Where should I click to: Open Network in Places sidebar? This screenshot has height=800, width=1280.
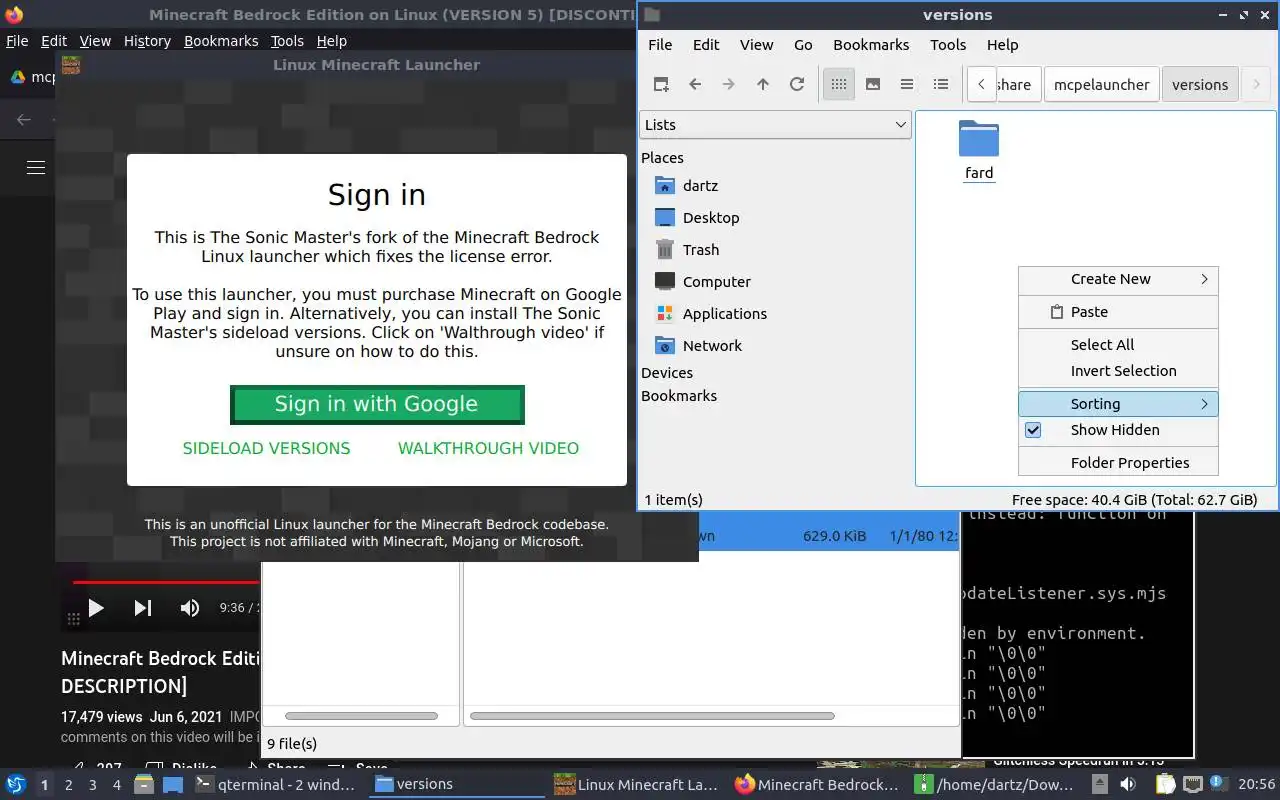click(698, 345)
